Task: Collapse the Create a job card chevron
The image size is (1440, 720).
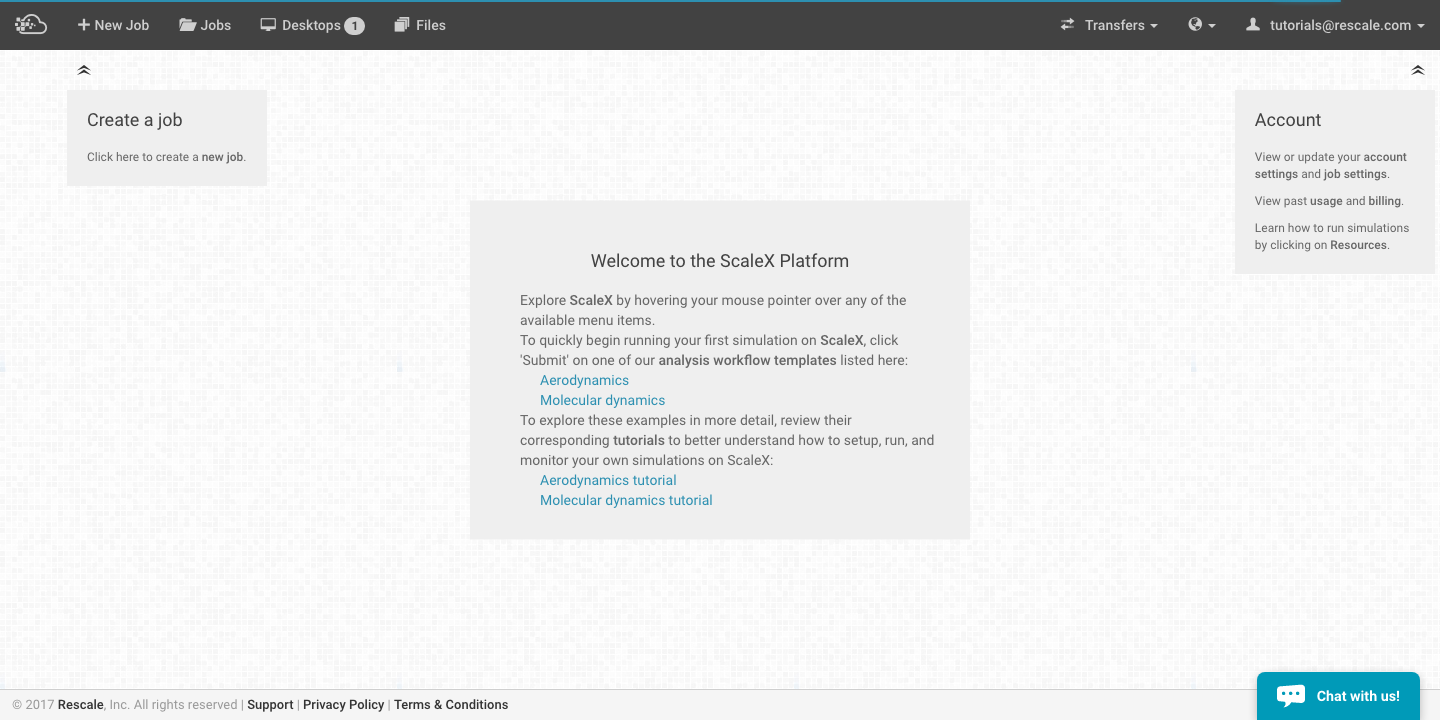Action: [84, 70]
